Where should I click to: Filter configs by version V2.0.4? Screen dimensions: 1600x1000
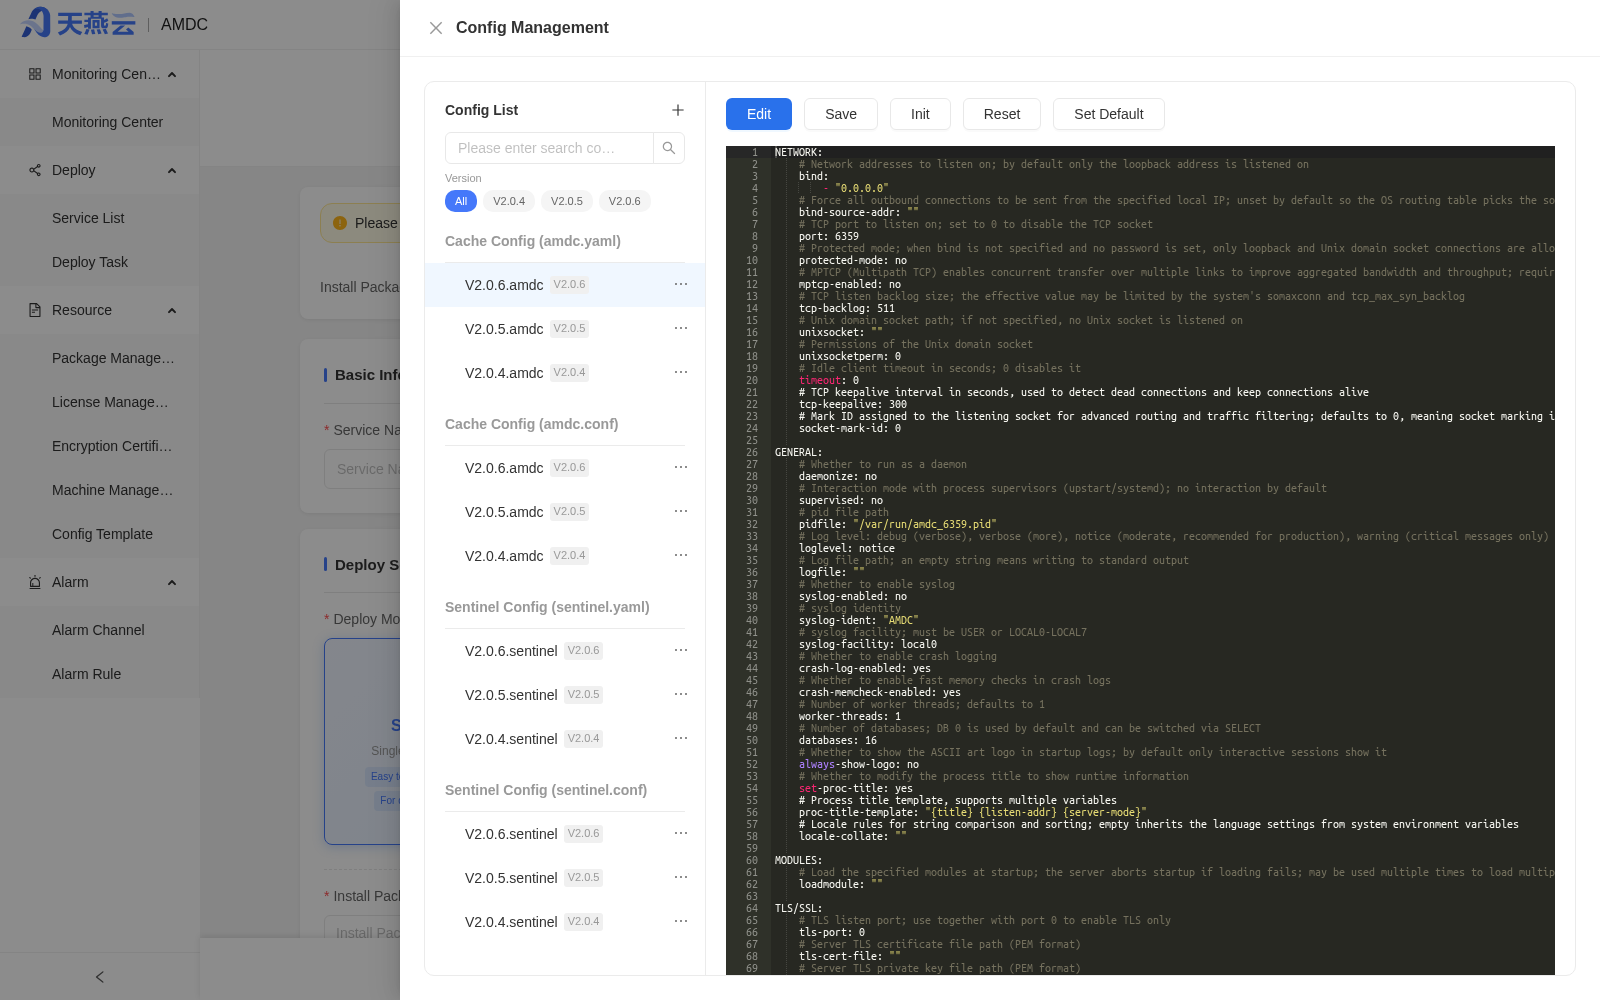point(509,201)
